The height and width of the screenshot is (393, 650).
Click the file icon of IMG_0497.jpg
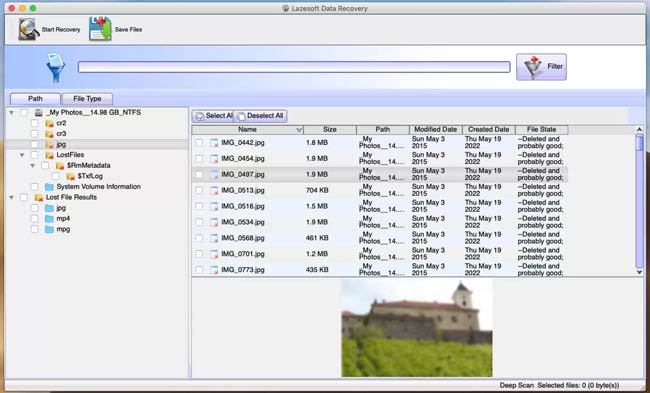tap(214, 175)
